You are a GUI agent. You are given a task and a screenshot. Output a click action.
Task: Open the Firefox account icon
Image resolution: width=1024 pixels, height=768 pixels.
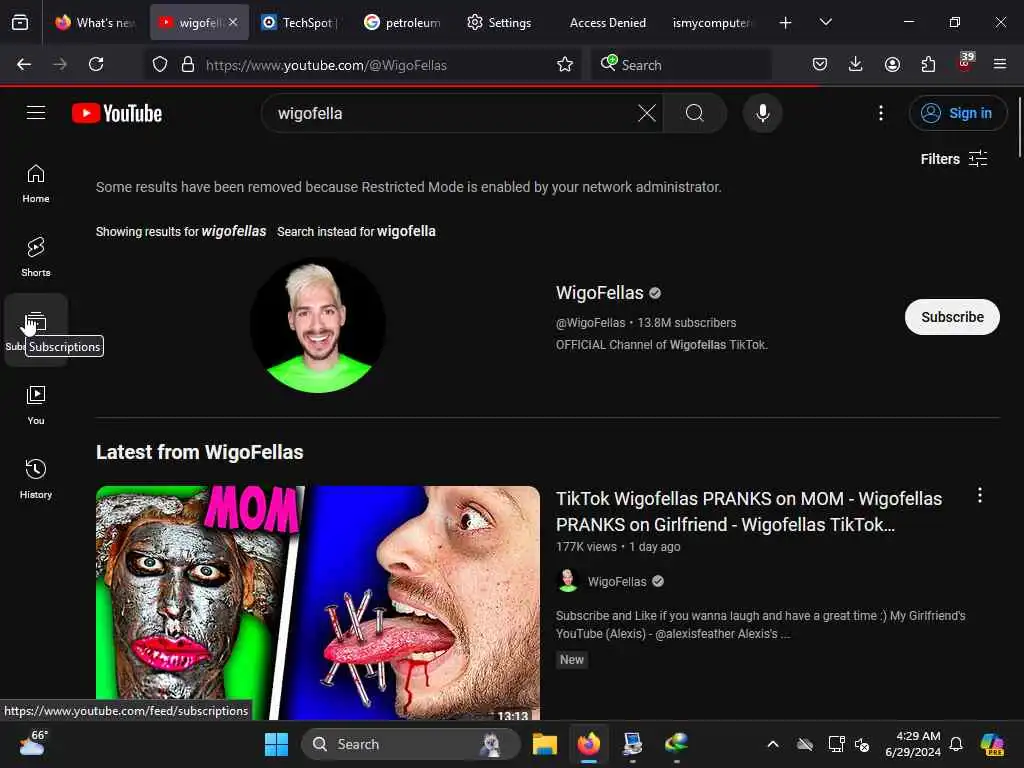pyautogui.click(x=892, y=64)
